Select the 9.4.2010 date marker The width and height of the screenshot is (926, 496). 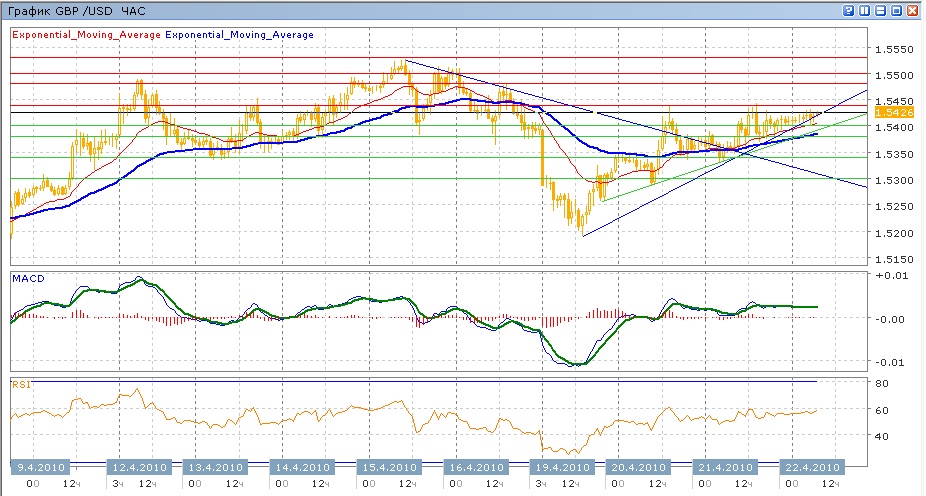(x=41, y=467)
